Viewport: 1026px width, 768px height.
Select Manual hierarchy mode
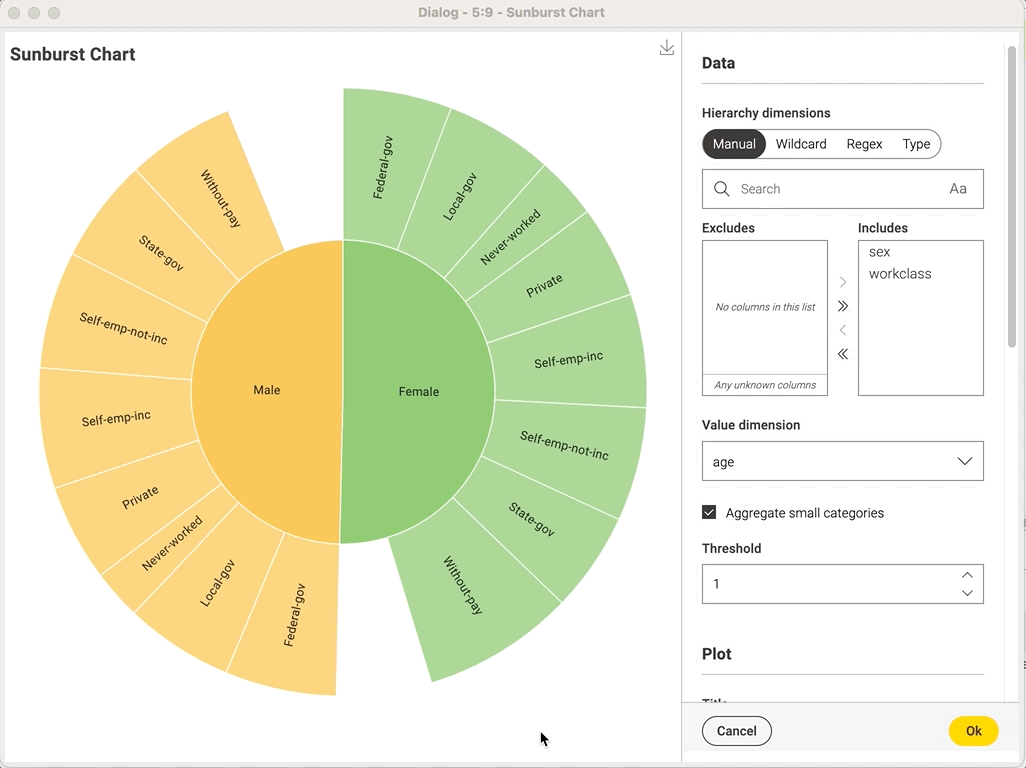coord(734,144)
